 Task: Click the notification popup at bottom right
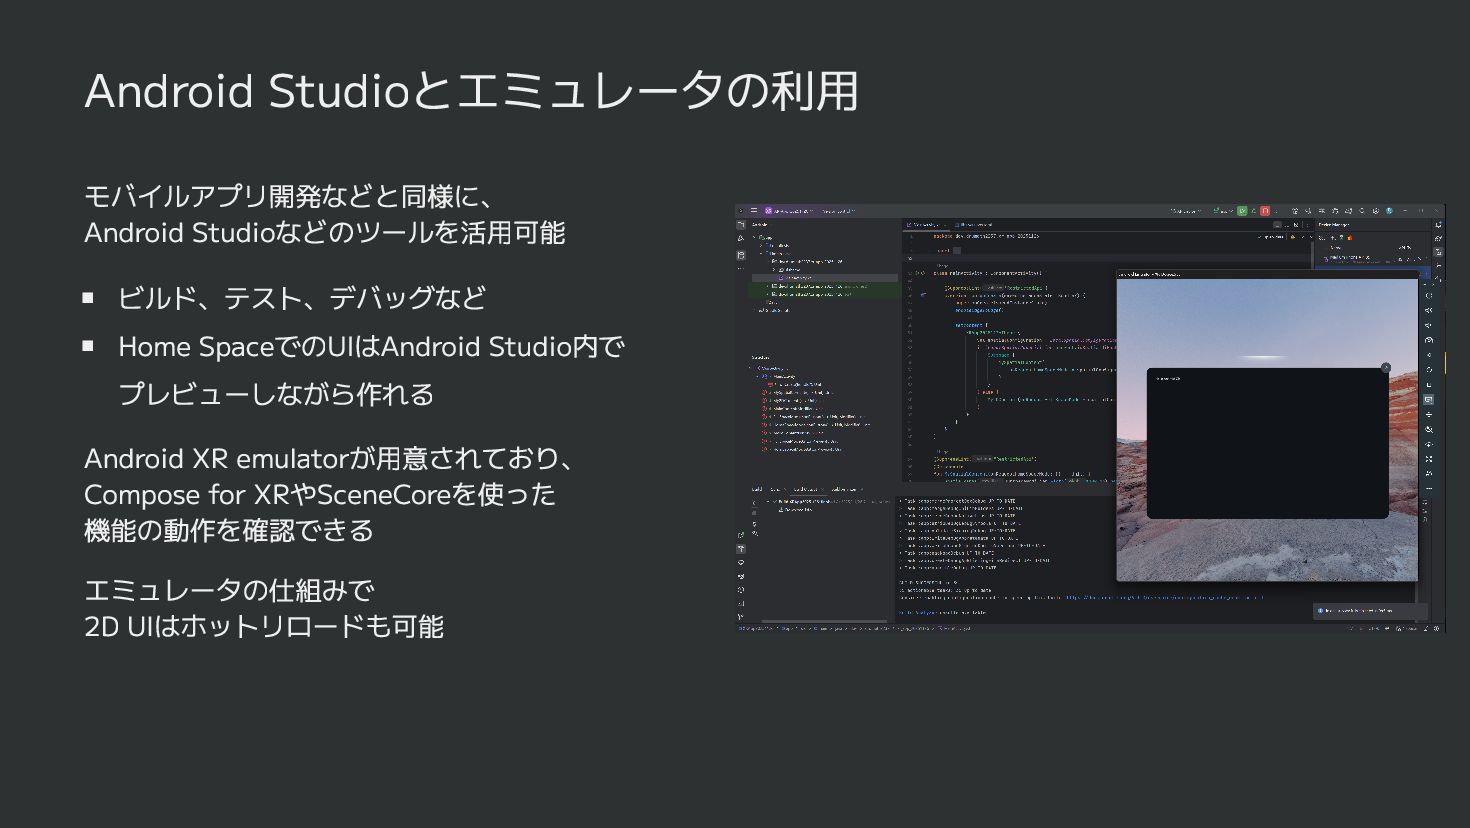click(x=1368, y=610)
